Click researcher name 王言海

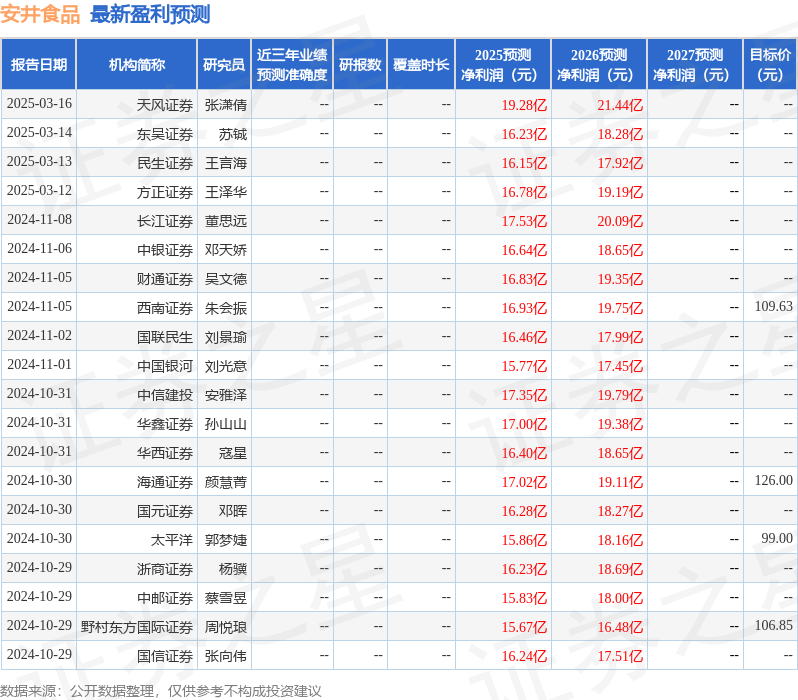pyautogui.click(x=225, y=163)
